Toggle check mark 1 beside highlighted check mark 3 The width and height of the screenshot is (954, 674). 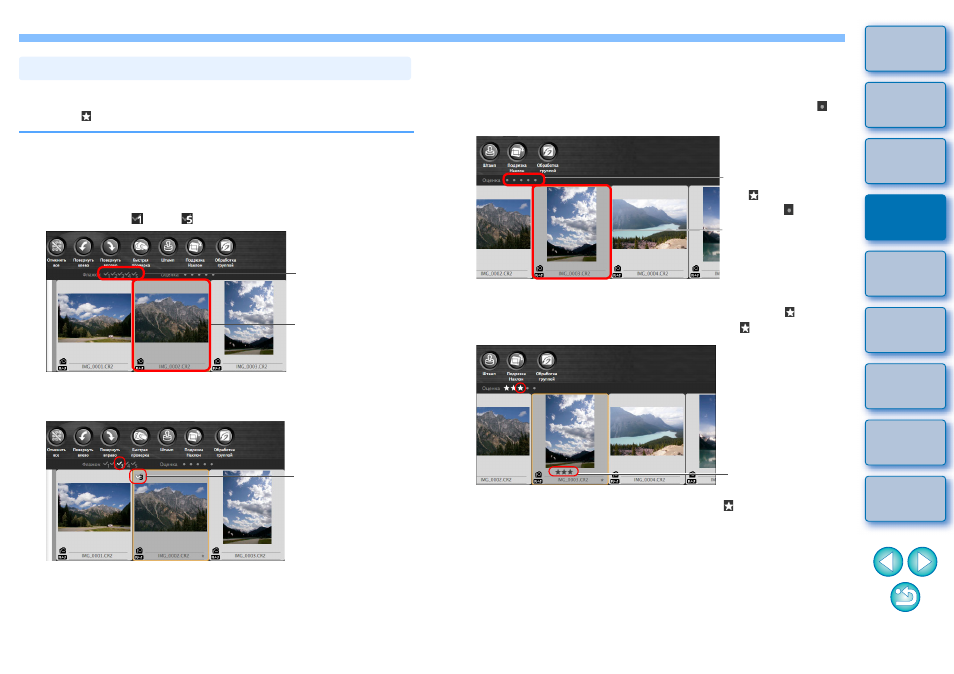point(106,464)
